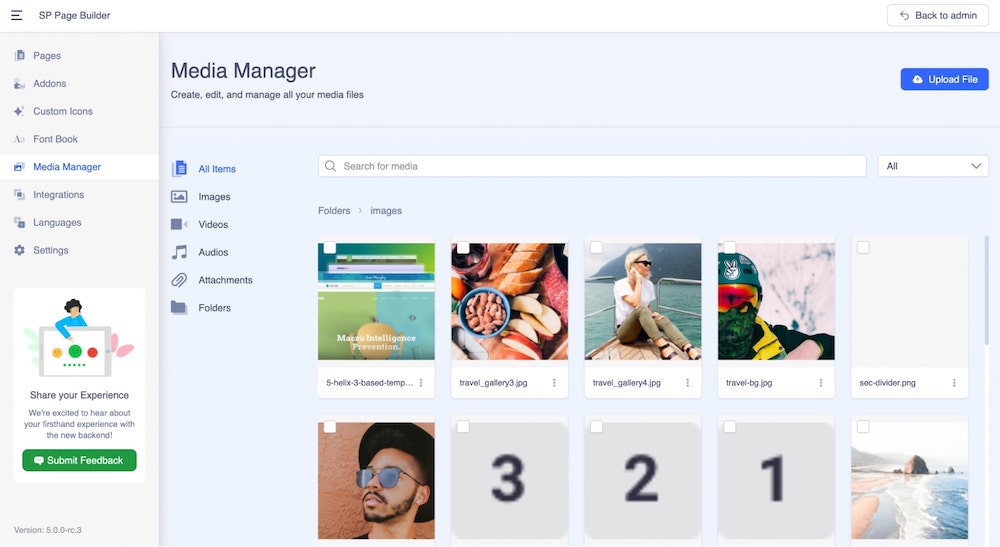The image size is (1000, 547).
Task: Open the Pages sidebar icon
Action: (20, 56)
